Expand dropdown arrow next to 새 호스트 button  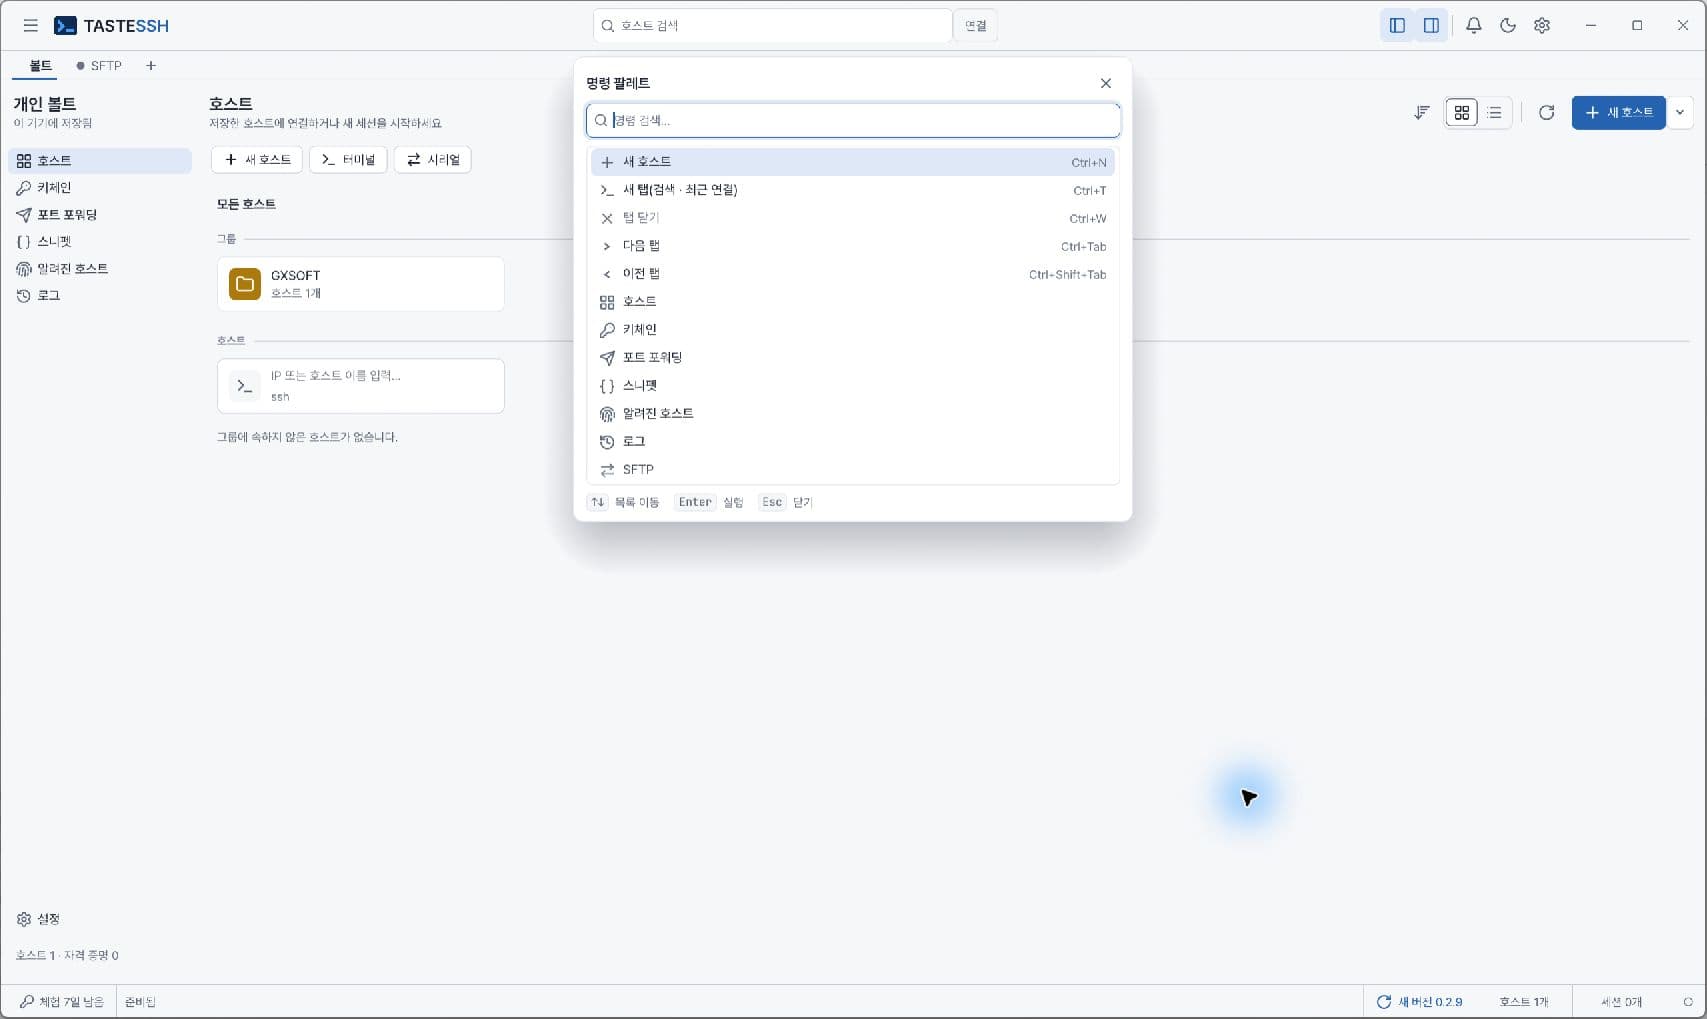pos(1680,113)
